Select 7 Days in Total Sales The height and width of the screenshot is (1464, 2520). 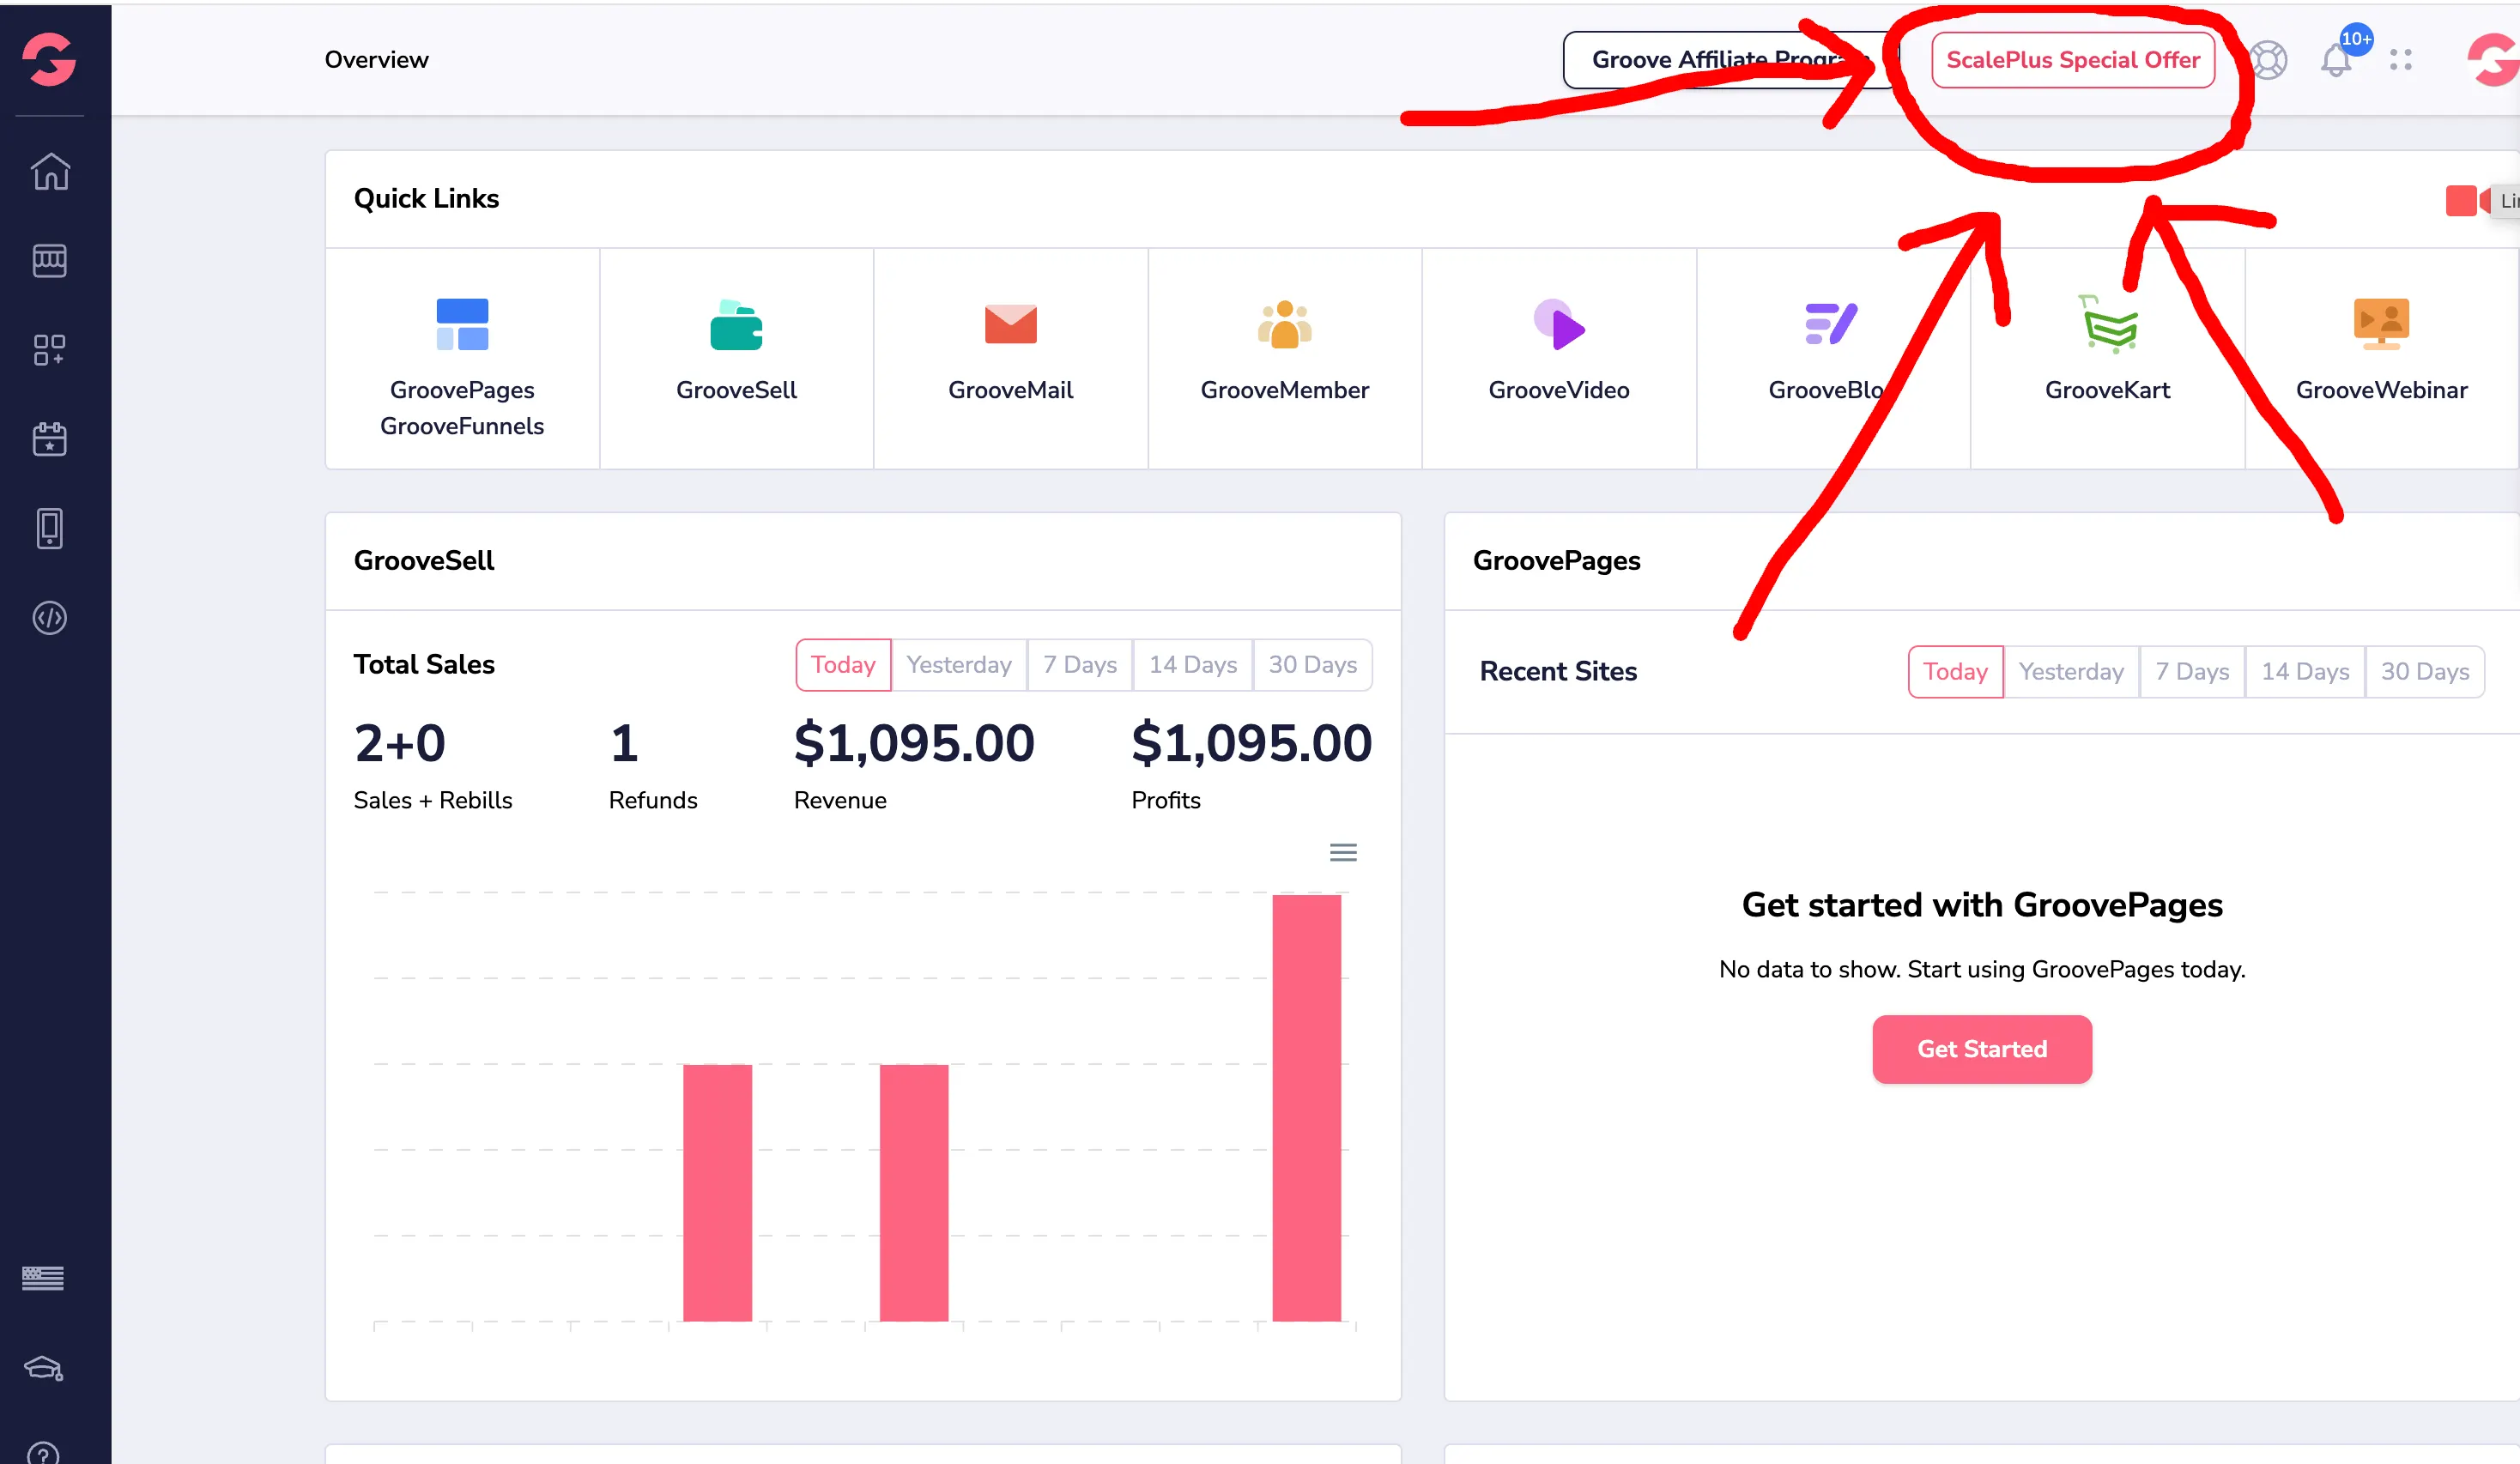(x=1079, y=665)
